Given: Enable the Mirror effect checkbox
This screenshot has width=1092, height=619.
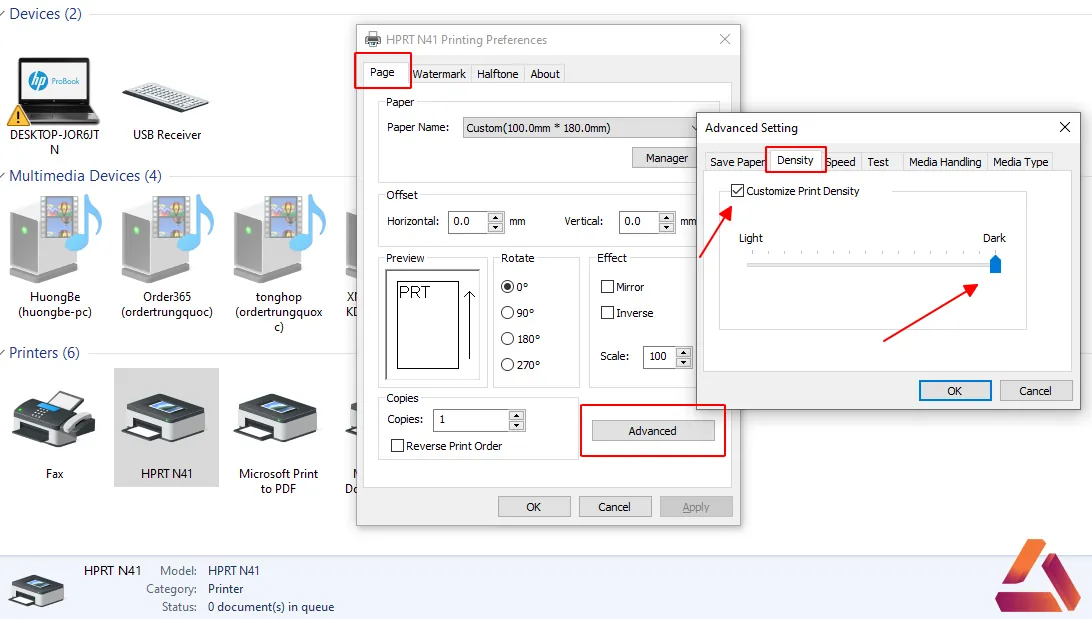Looking at the screenshot, I should [607, 287].
